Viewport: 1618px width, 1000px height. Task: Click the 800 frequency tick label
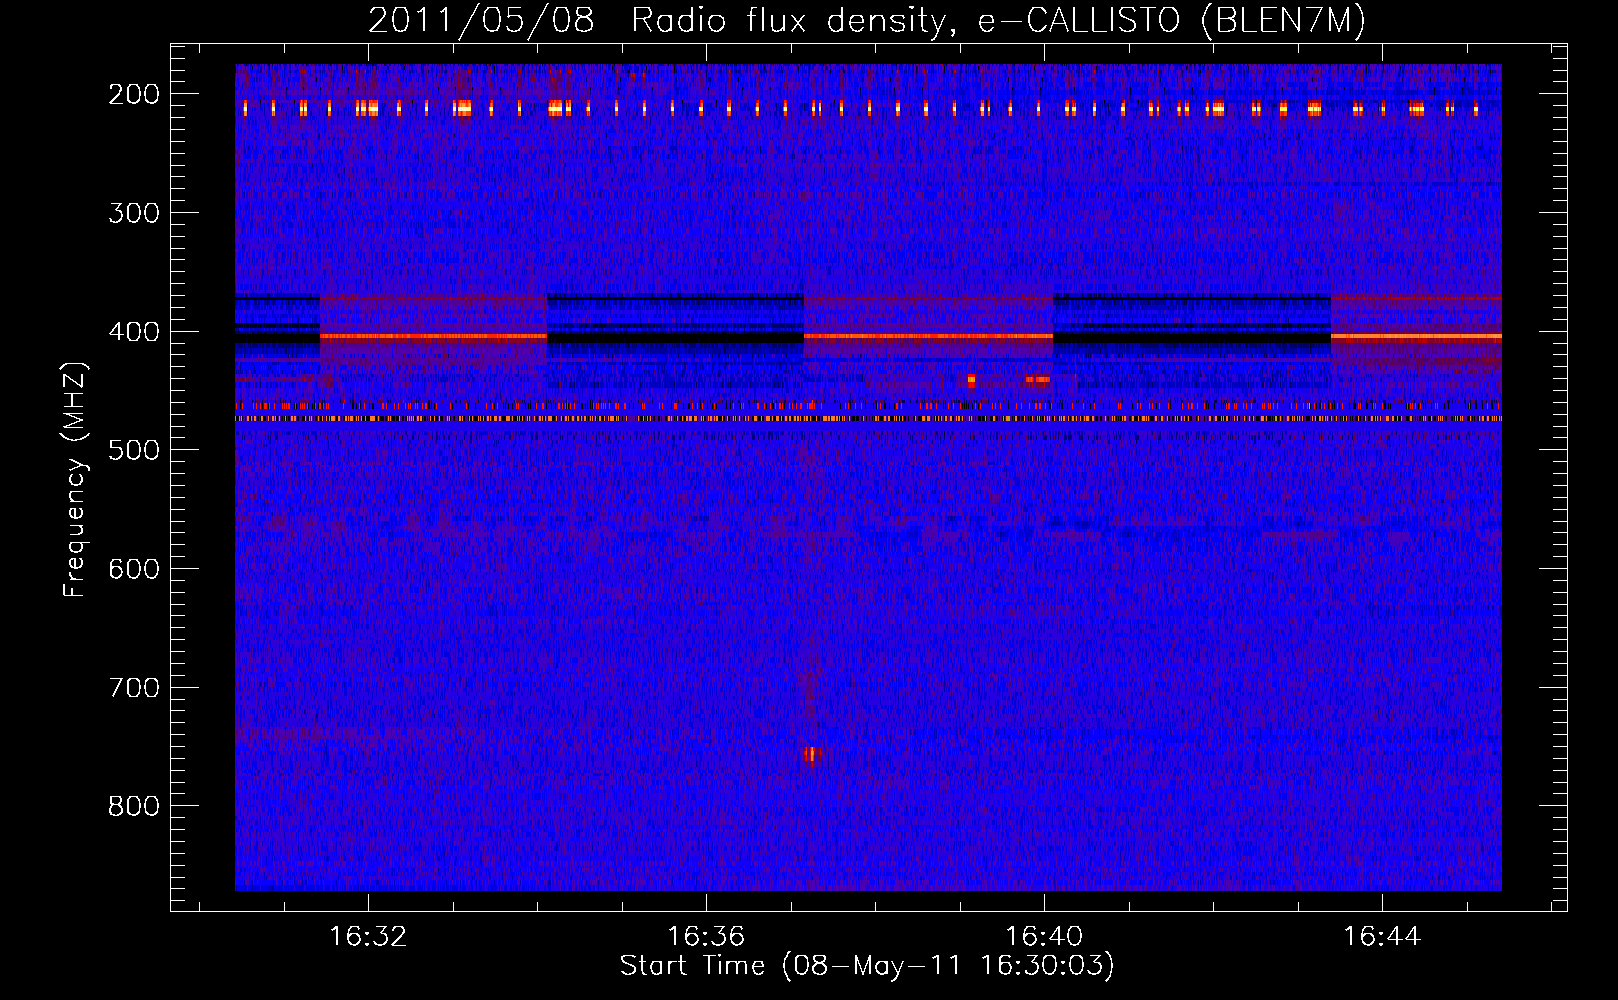(134, 806)
